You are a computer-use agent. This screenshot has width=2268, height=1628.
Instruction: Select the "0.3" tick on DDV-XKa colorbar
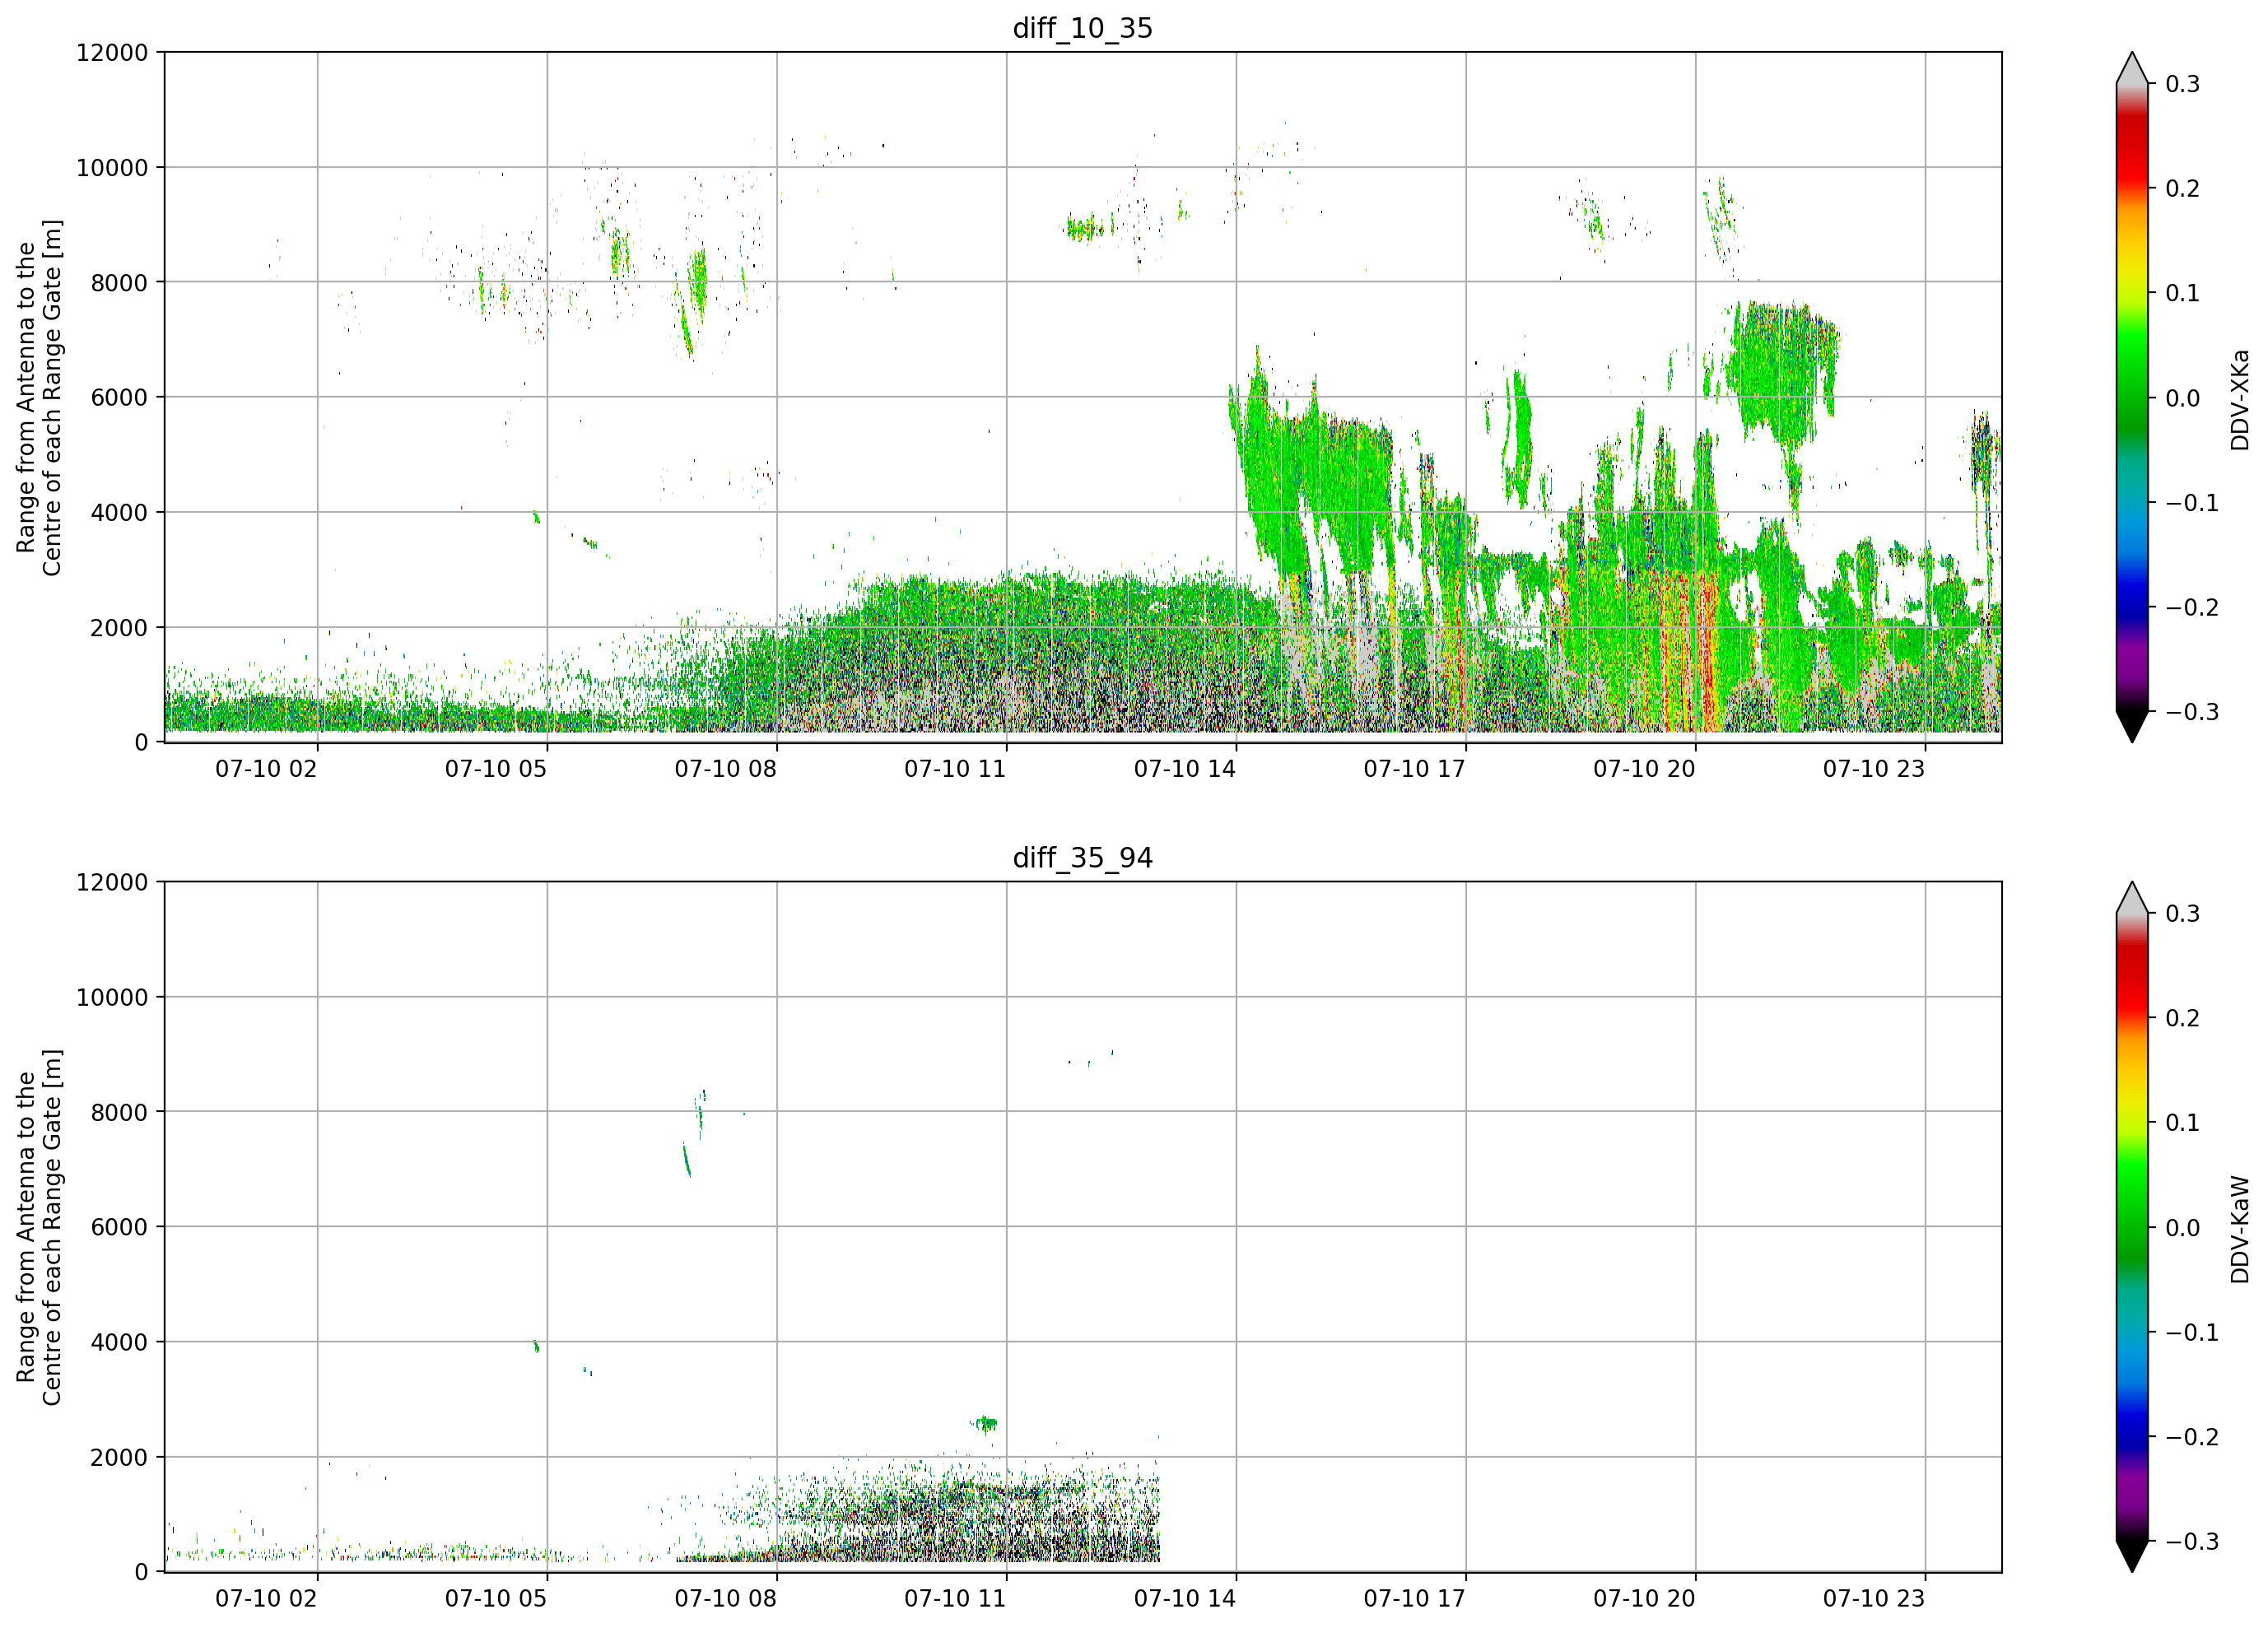pos(2183,84)
